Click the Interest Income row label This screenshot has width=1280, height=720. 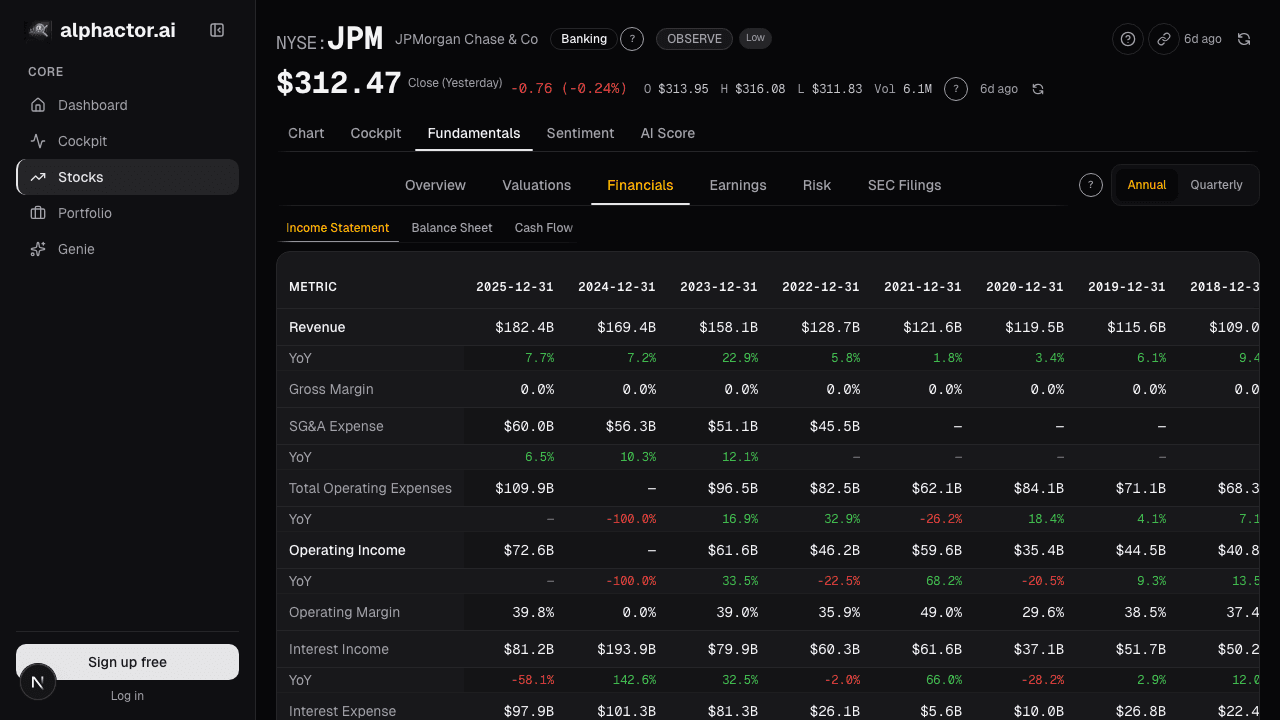pos(339,649)
